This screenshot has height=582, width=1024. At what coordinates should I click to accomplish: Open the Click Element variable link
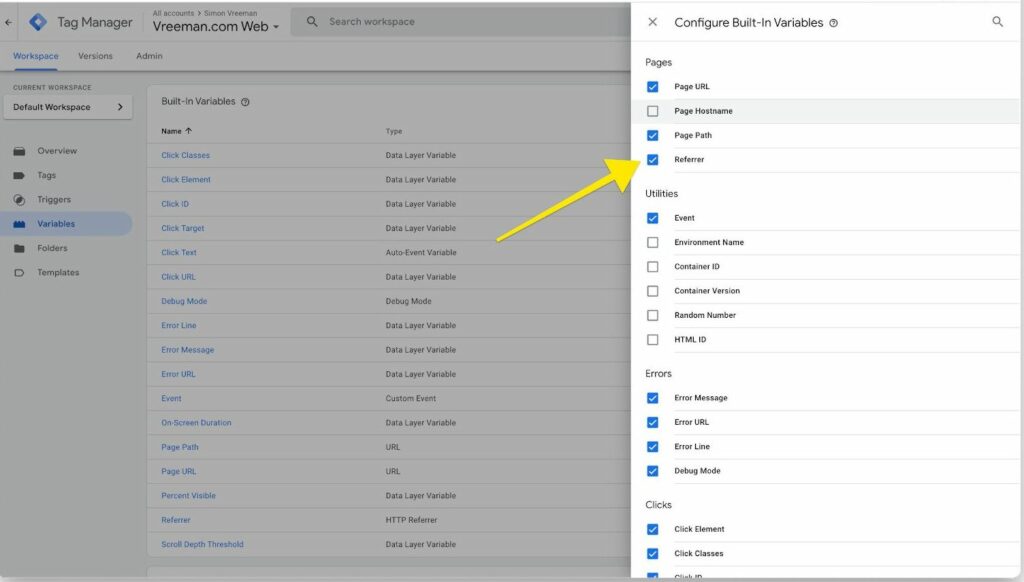pyautogui.click(x=185, y=180)
